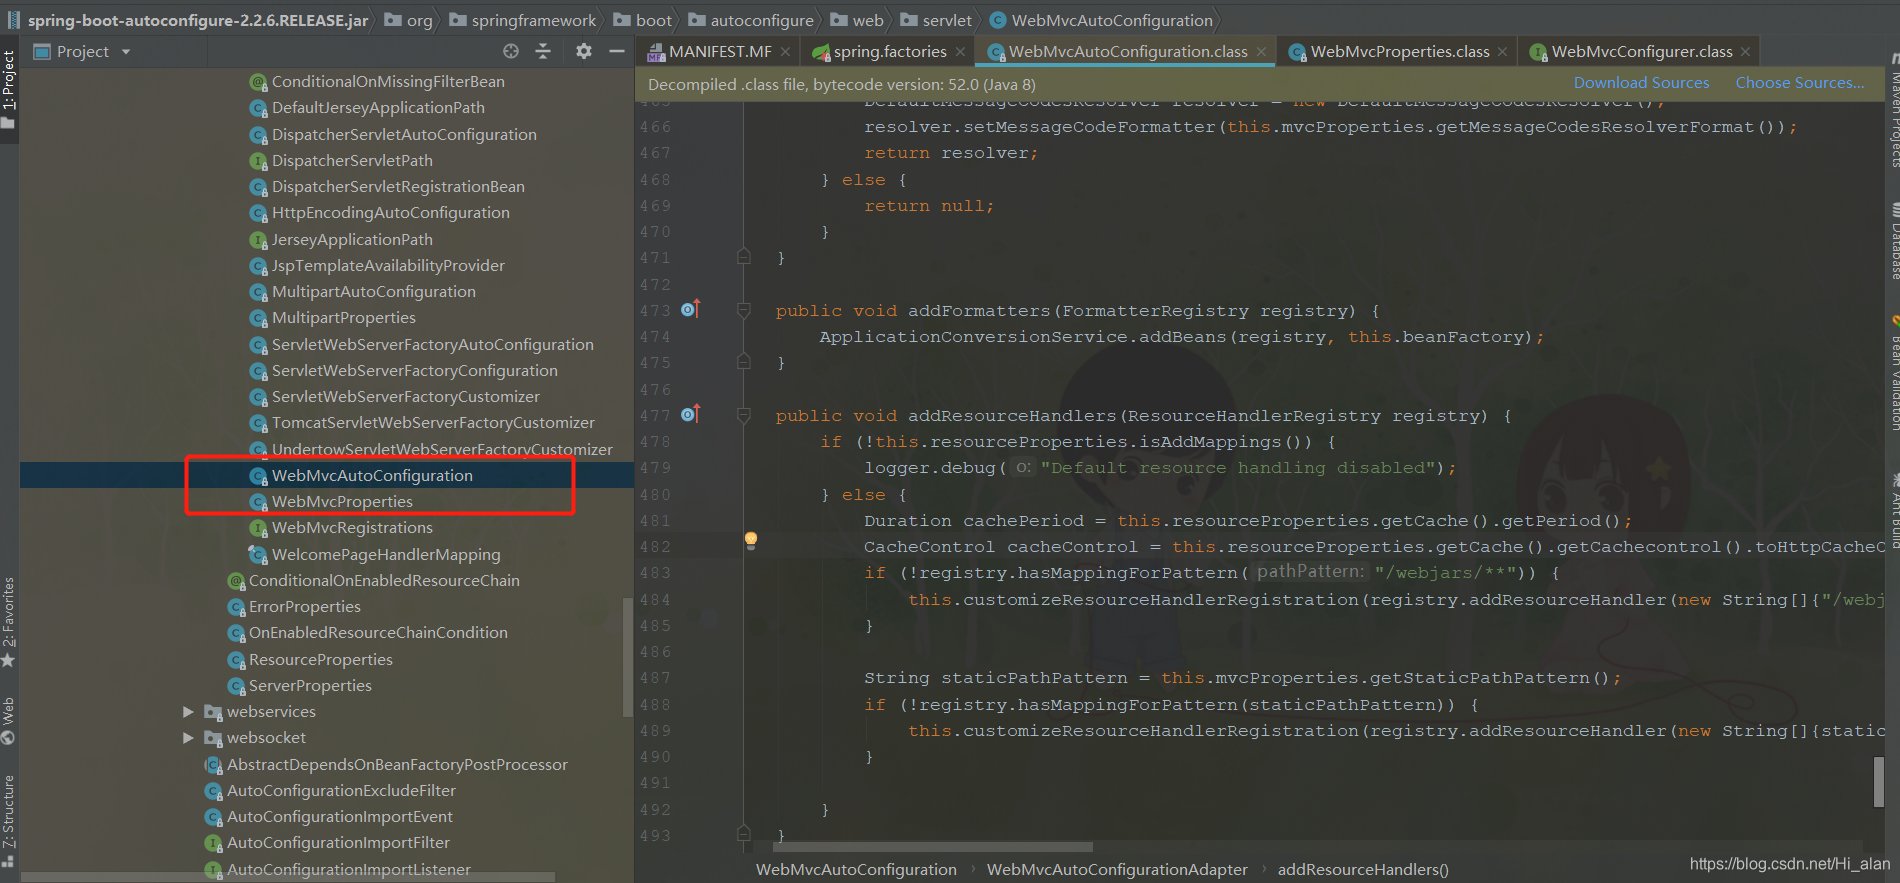Select WelcomePageHandlerMapping in tree
The image size is (1900, 883).
click(x=386, y=555)
